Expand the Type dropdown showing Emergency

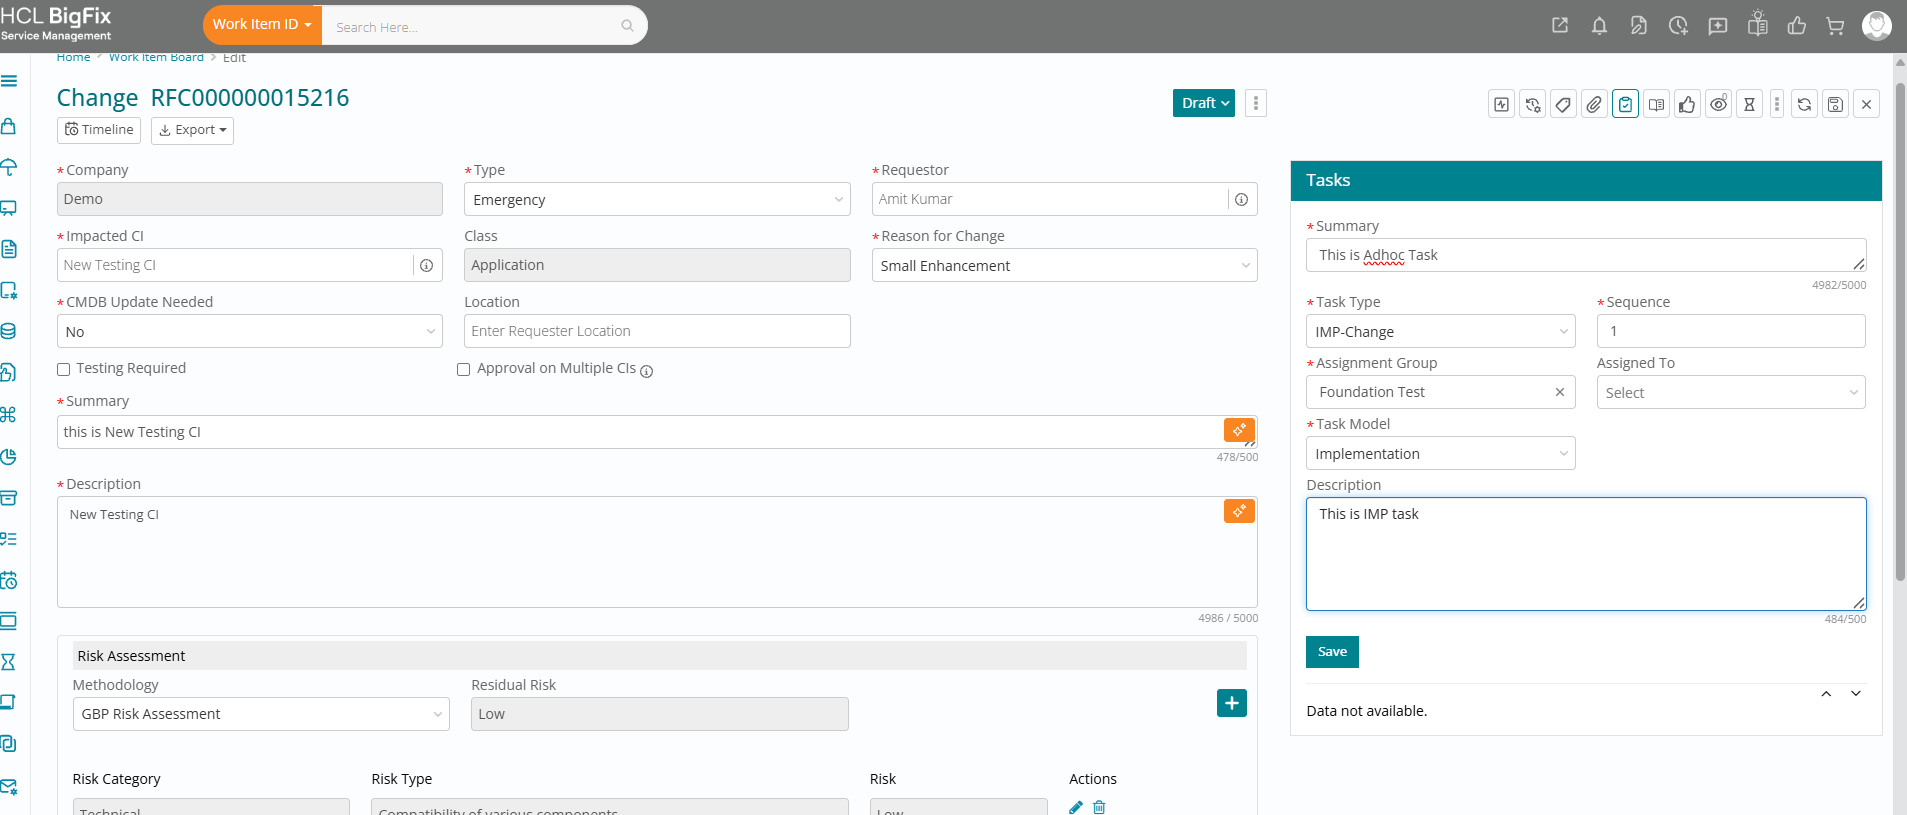point(657,200)
